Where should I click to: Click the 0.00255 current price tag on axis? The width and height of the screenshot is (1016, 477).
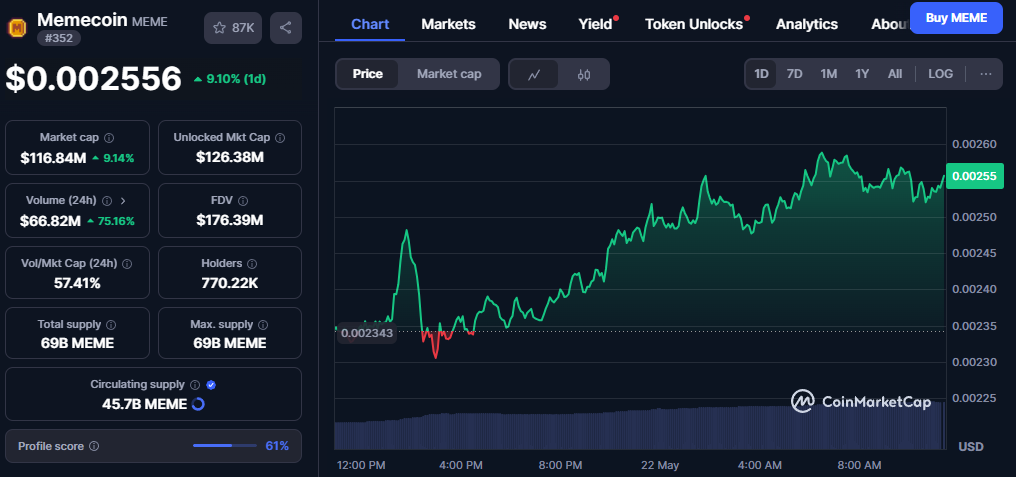[975, 176]
